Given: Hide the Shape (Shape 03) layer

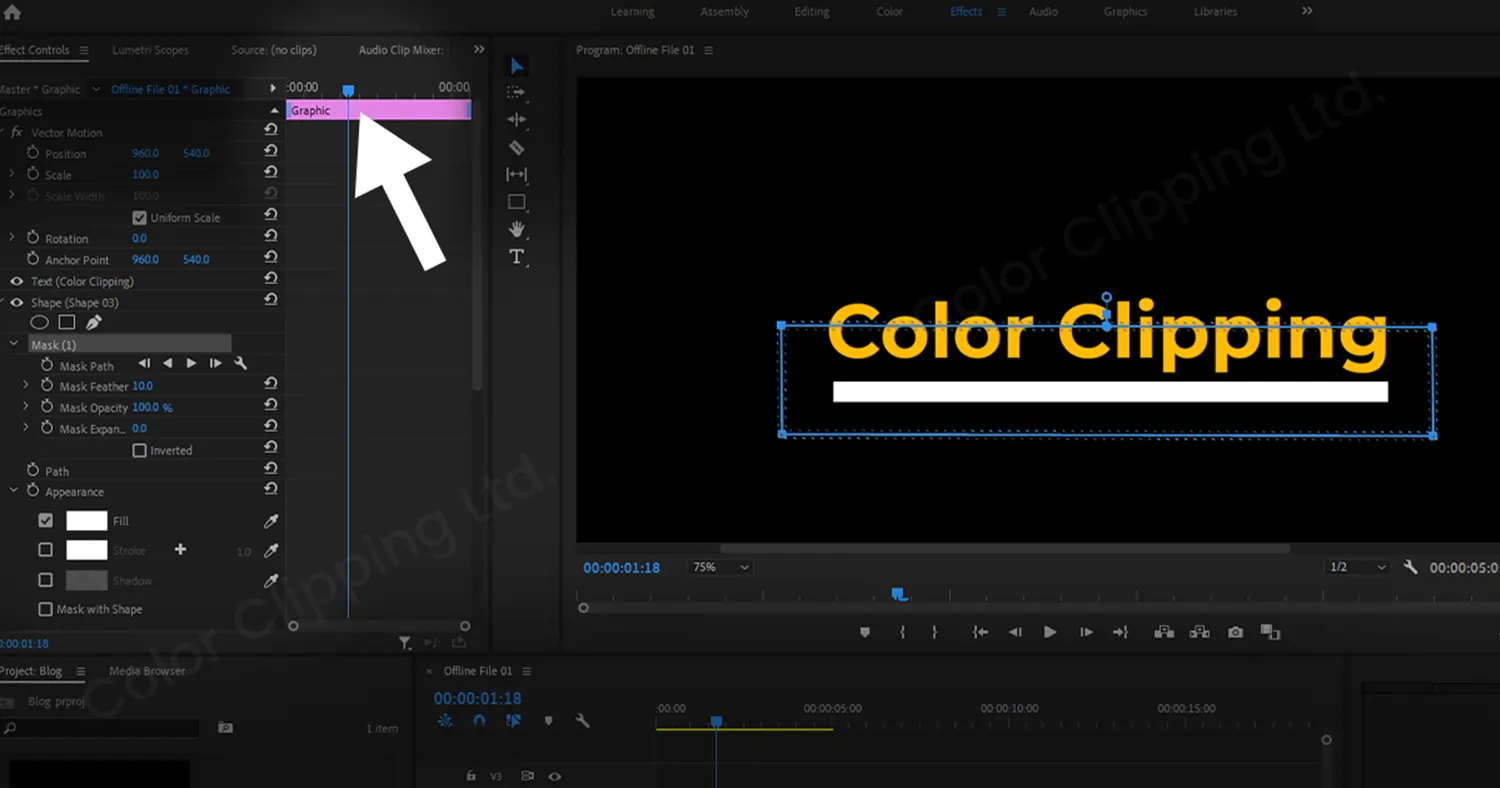Looking at the screenshot, I should pos(15,302).
